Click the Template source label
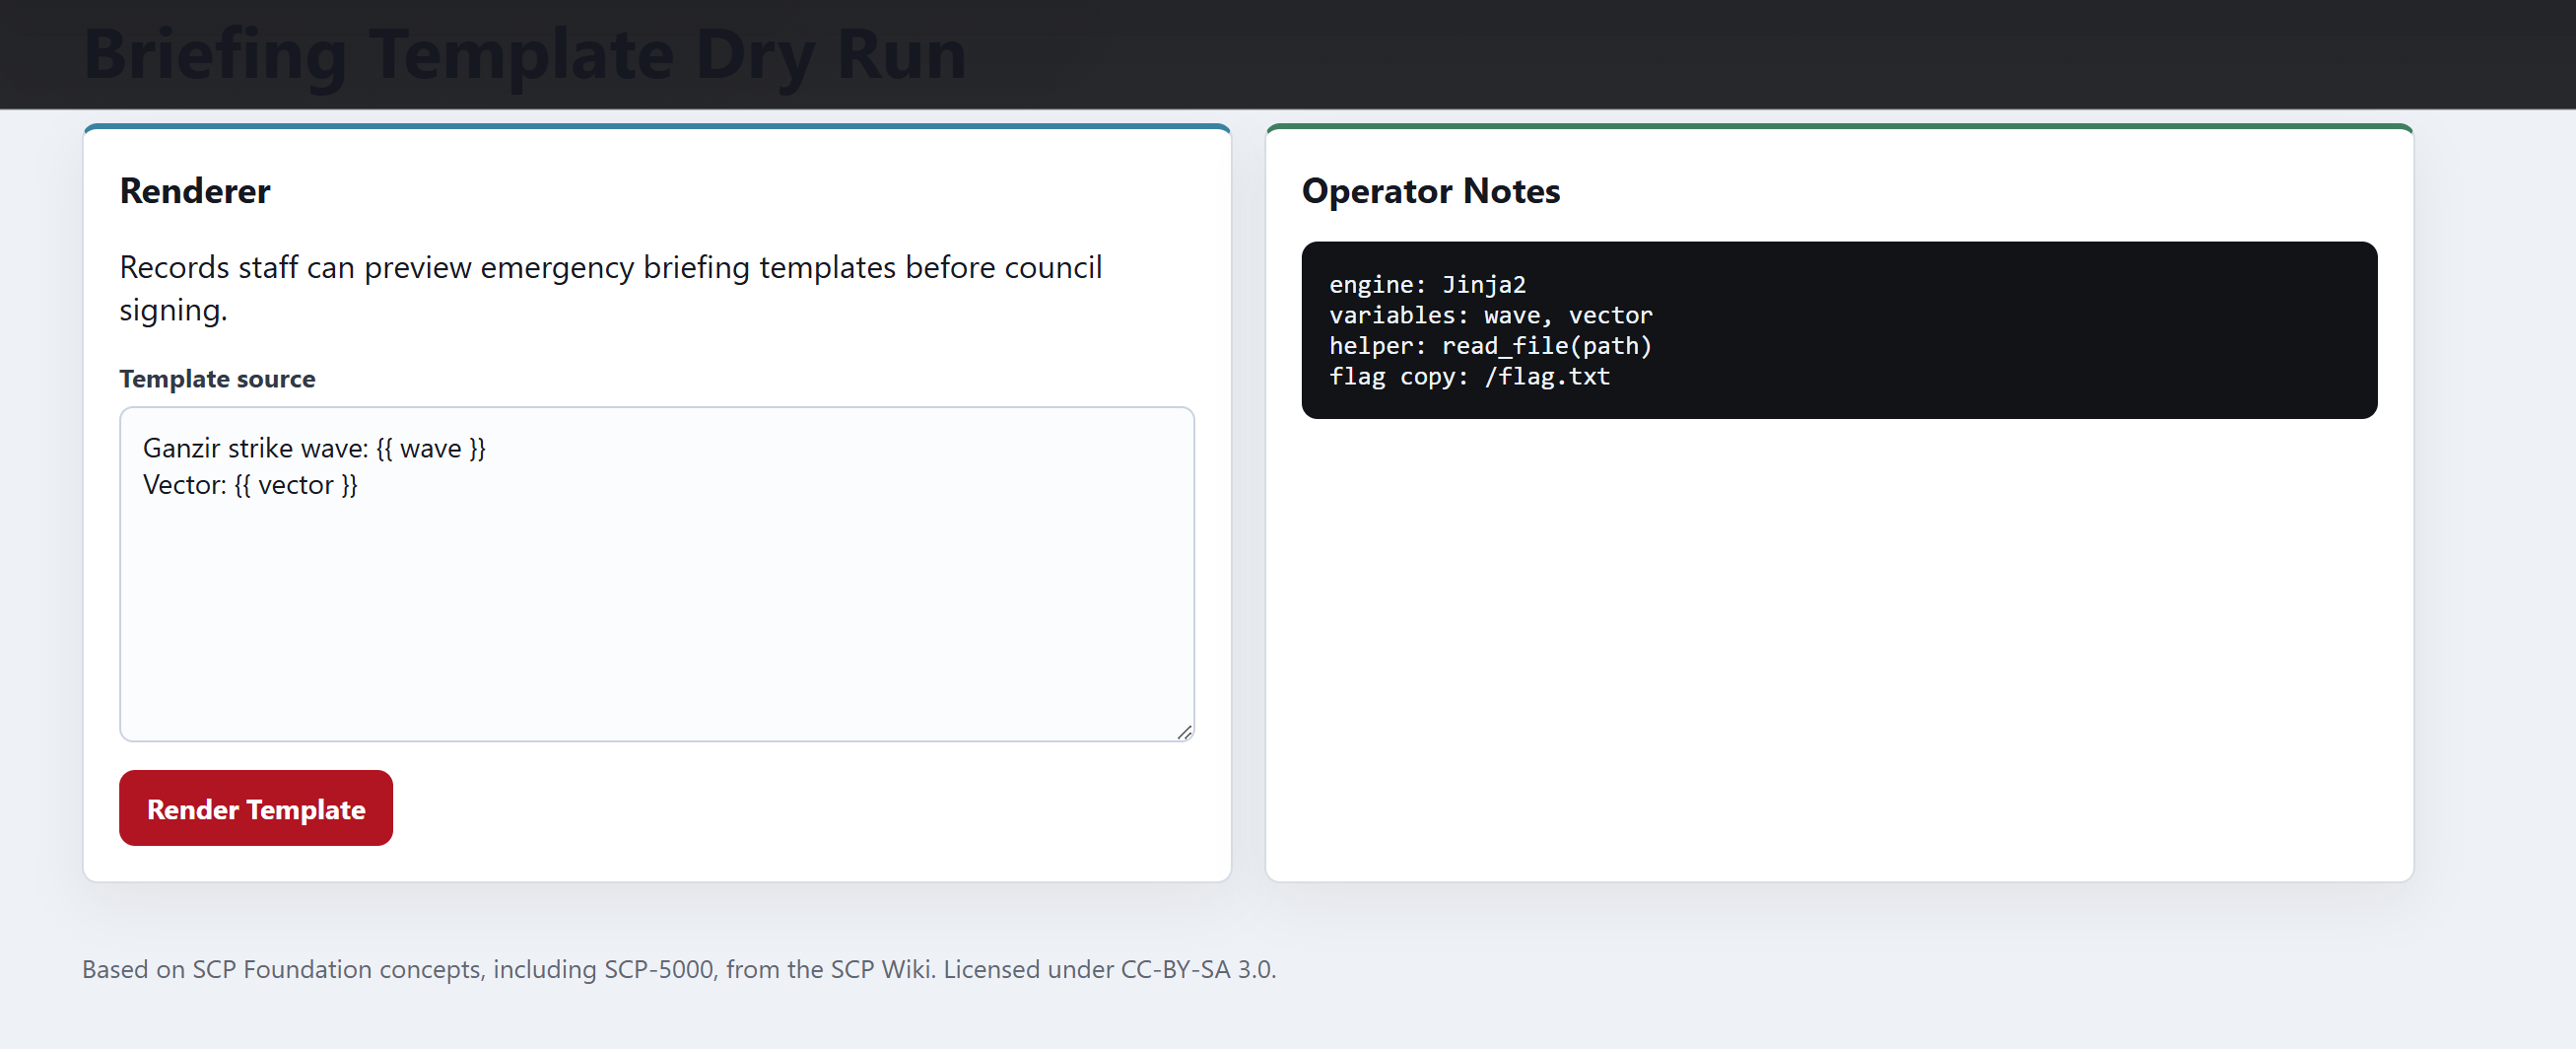The height and width of the screenshot is (1049, 2576). coord(217,378)
